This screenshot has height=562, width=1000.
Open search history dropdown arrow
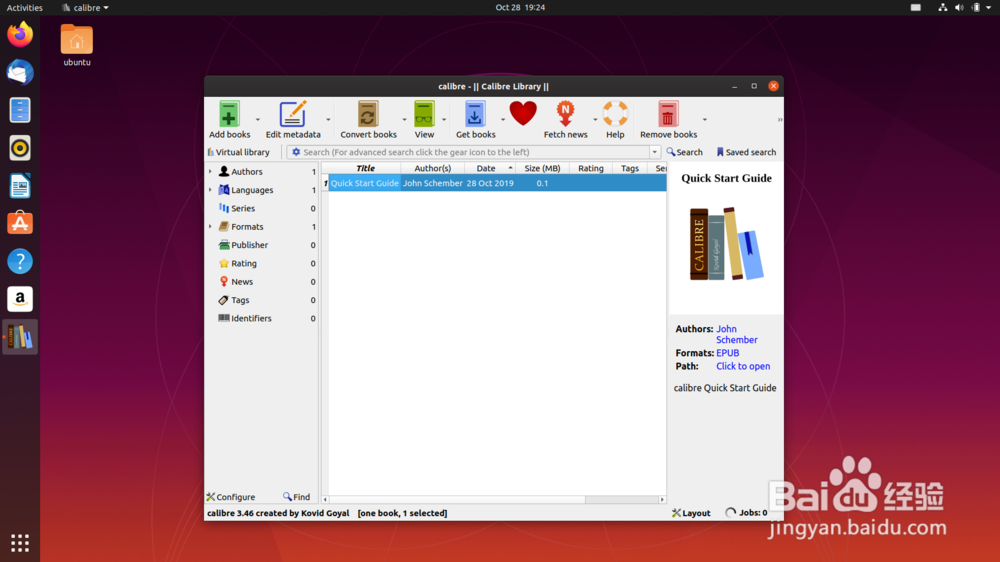pos(654,152)
